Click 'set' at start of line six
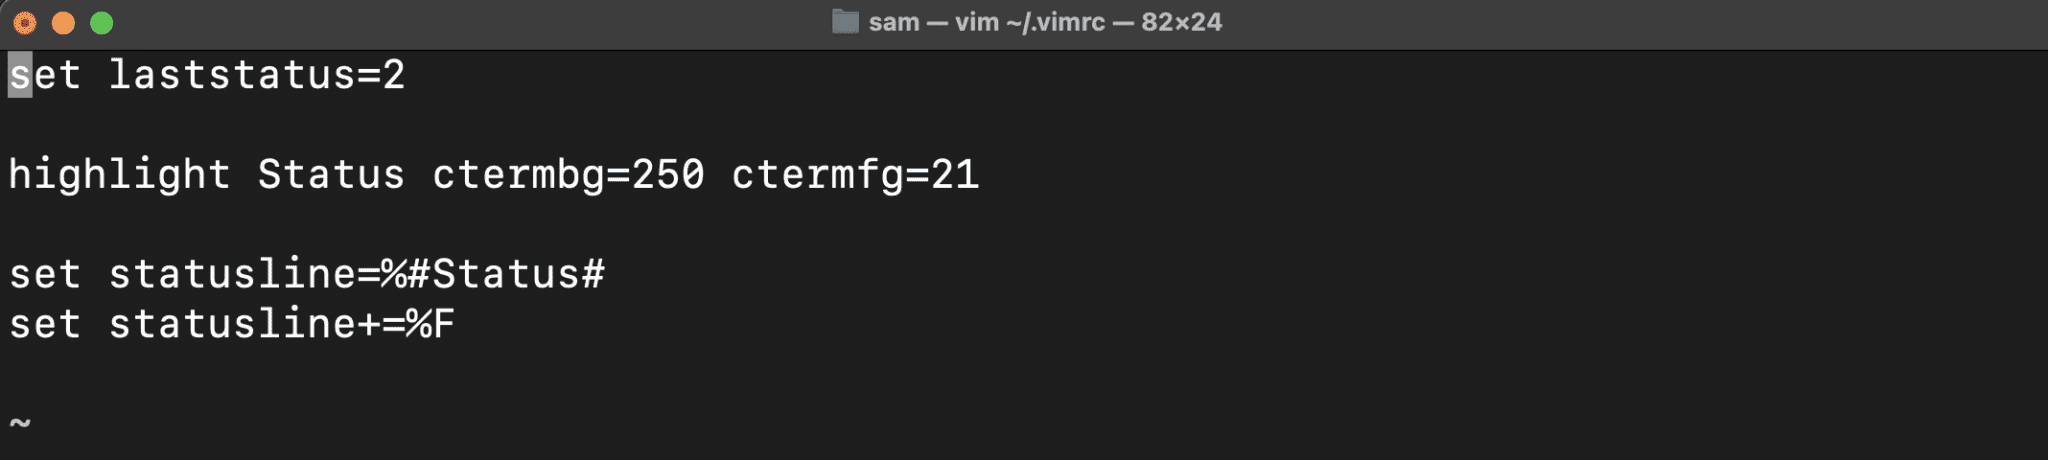2048x460 pixels. [x=45, y=324]
